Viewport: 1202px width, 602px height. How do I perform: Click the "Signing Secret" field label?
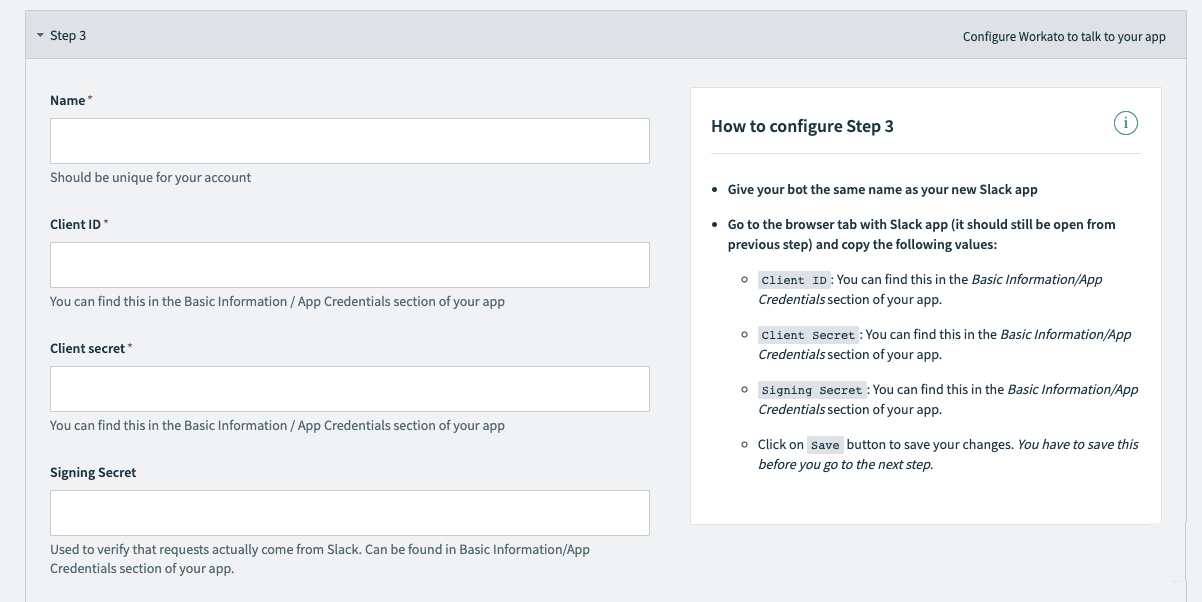pos(93,473)
